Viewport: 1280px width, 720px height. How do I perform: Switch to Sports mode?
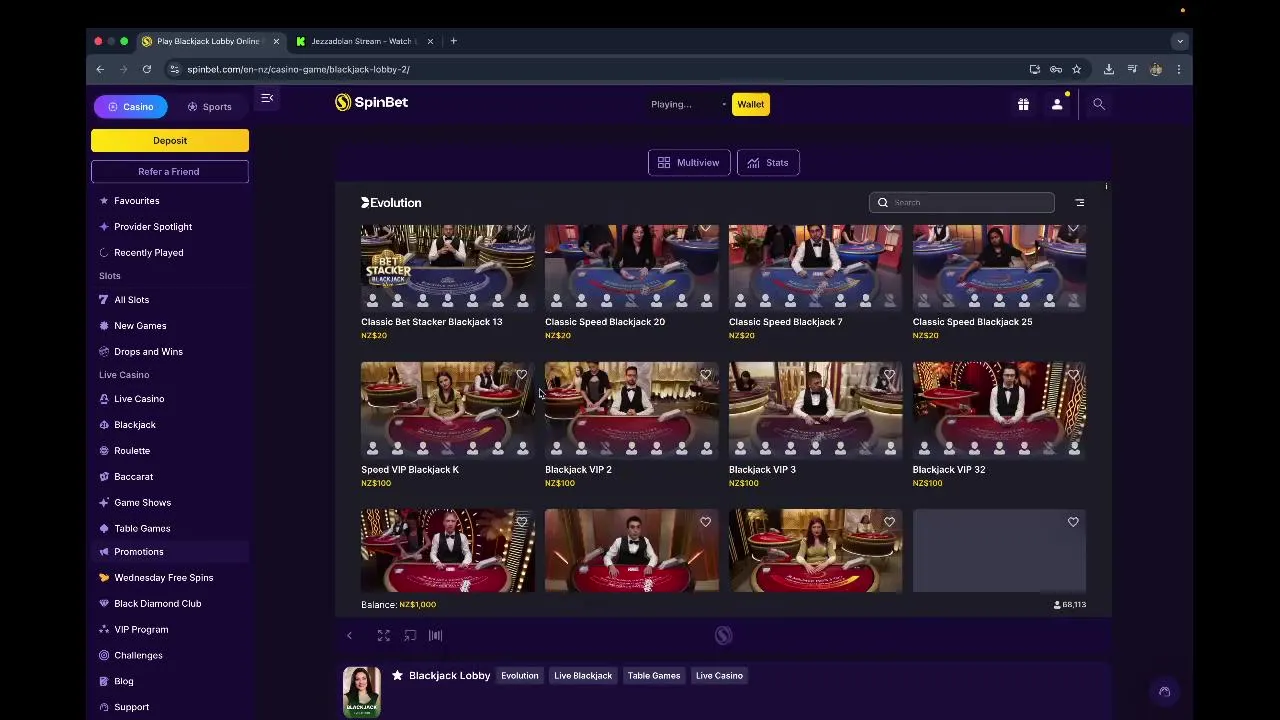point(209,107)
